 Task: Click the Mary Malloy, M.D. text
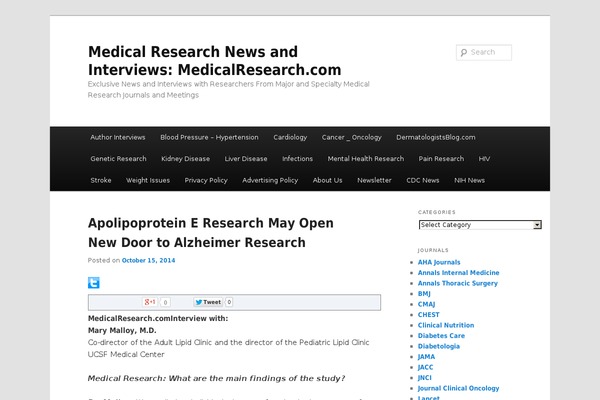[122, 330]
